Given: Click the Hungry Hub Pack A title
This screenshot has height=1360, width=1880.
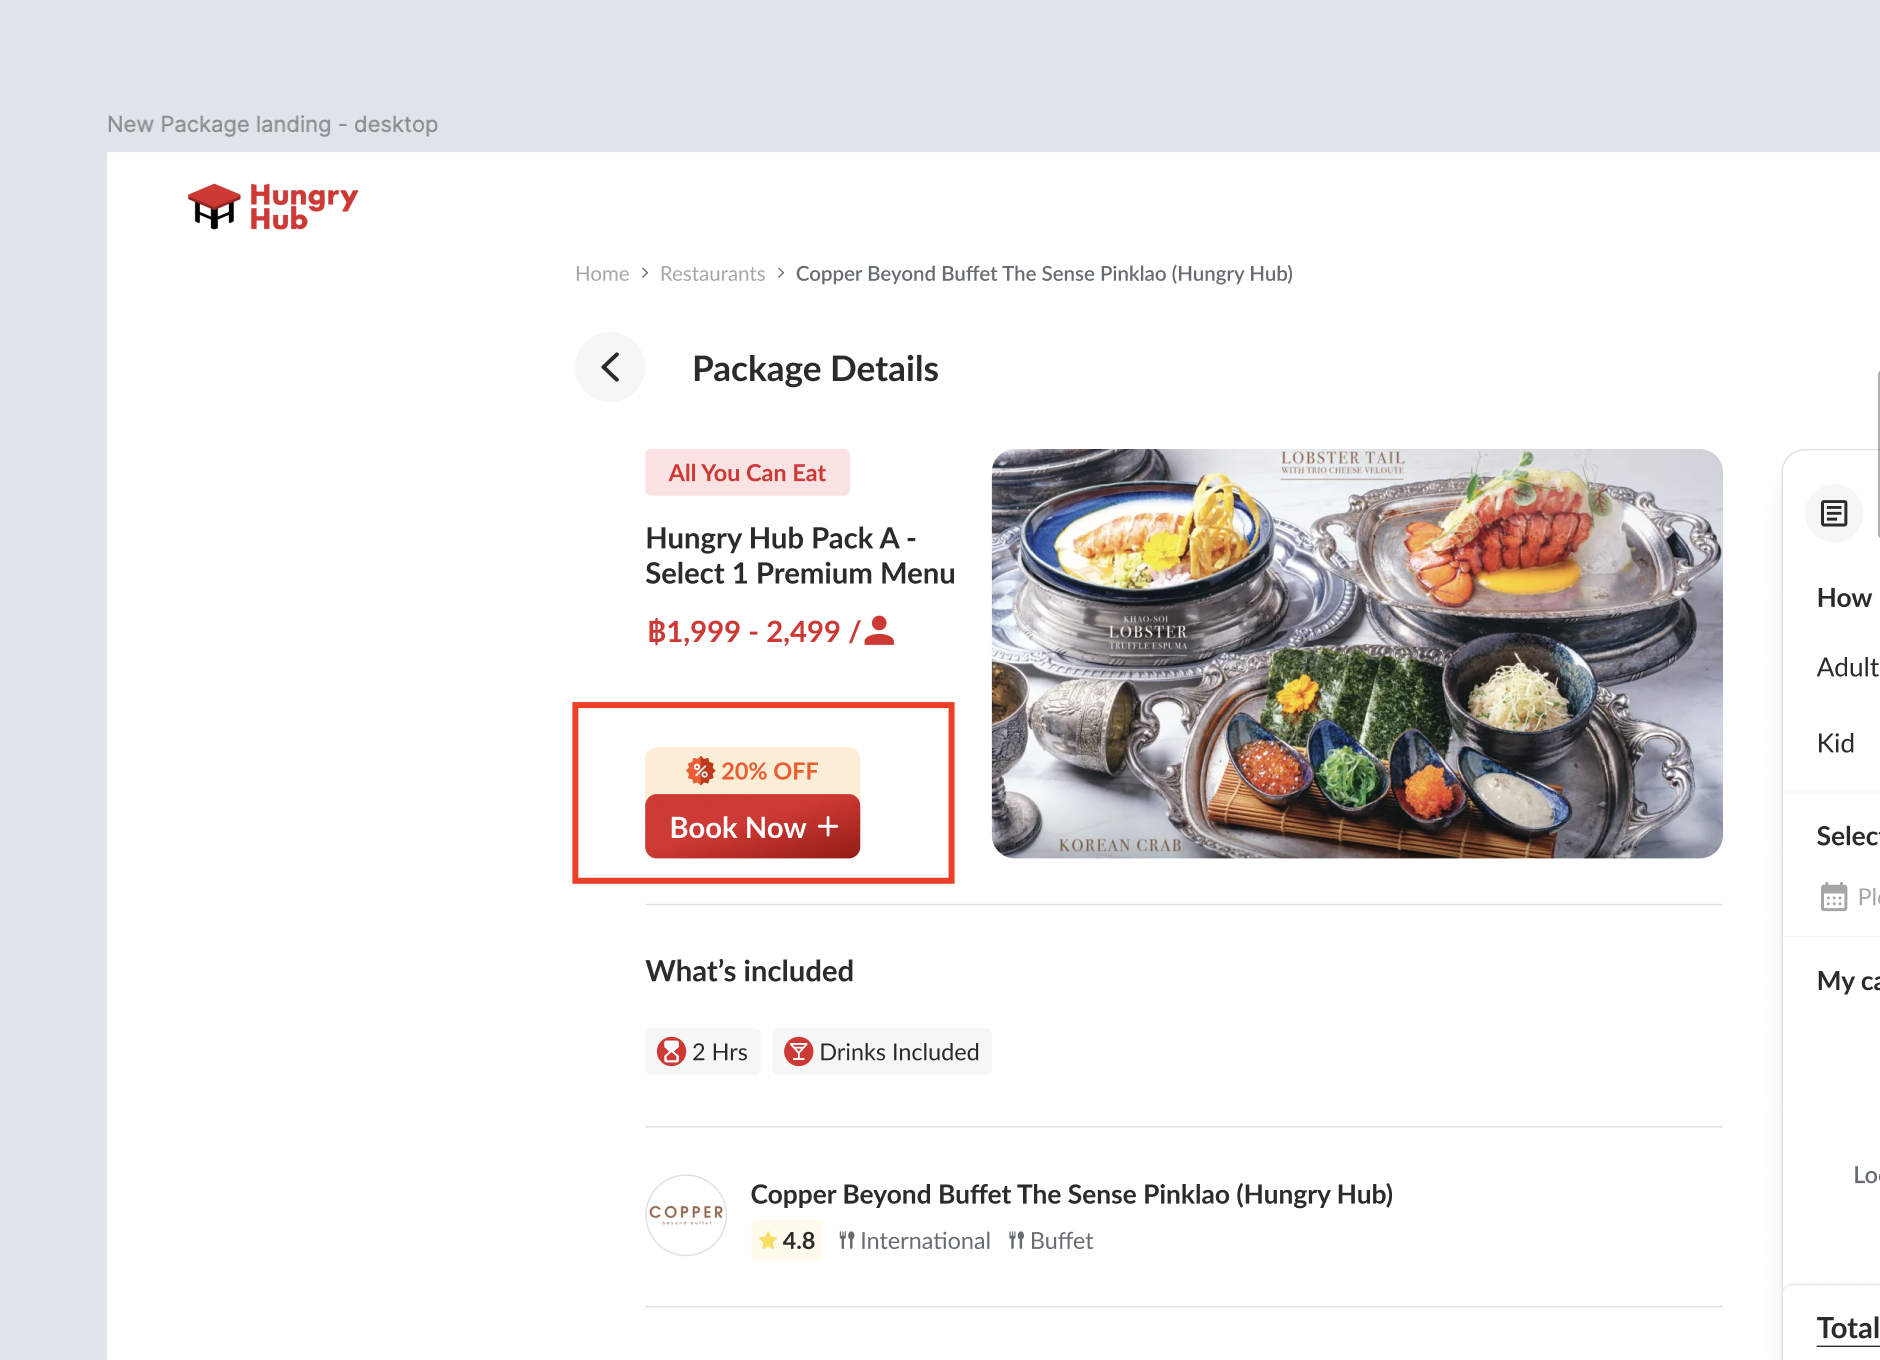Looking at the screenshot, I should pos(799,556).
